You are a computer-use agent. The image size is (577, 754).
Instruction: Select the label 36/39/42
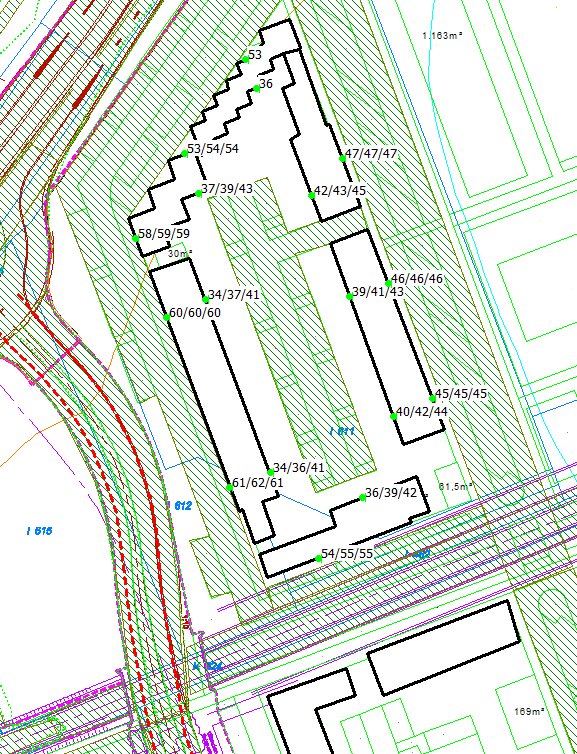click(x=391, y=493)
